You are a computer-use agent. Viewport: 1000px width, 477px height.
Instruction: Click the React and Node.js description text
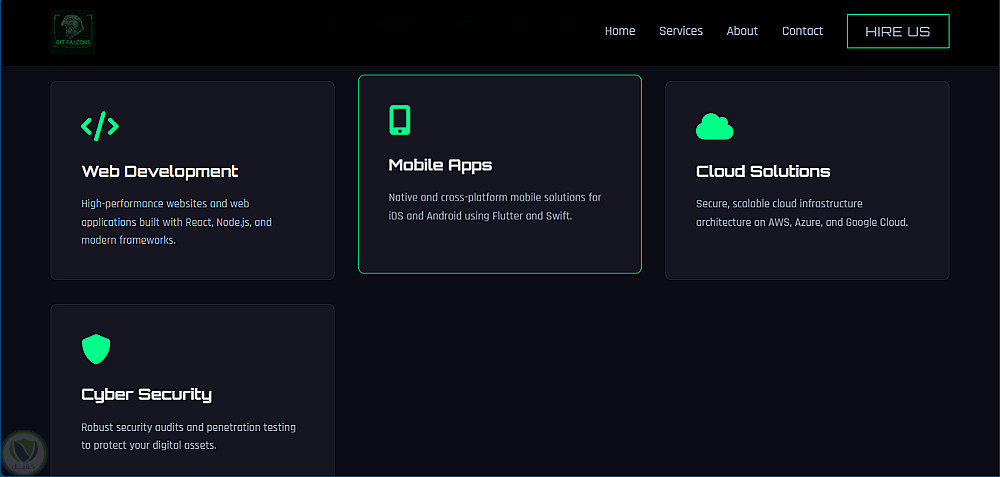pos(176,222)
